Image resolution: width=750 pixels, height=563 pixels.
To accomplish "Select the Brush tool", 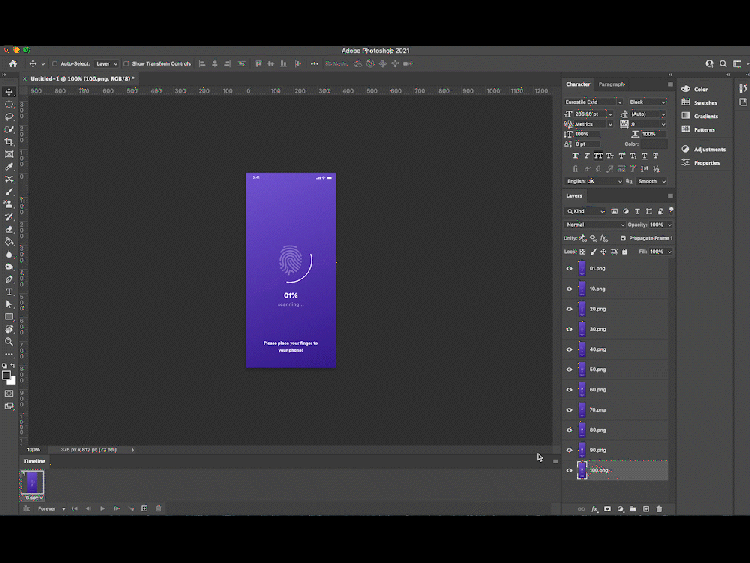I will pyautogui.click(x=9, y=192).
